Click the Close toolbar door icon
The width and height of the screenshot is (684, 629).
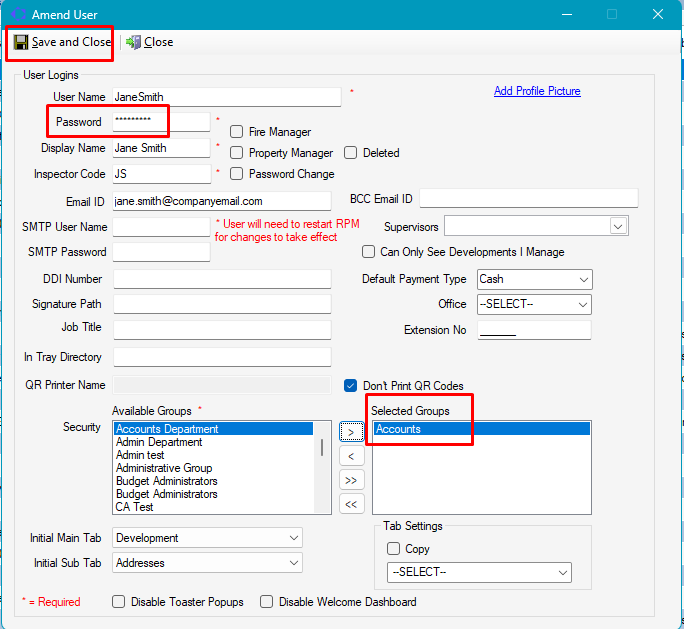tap(133, 42)
